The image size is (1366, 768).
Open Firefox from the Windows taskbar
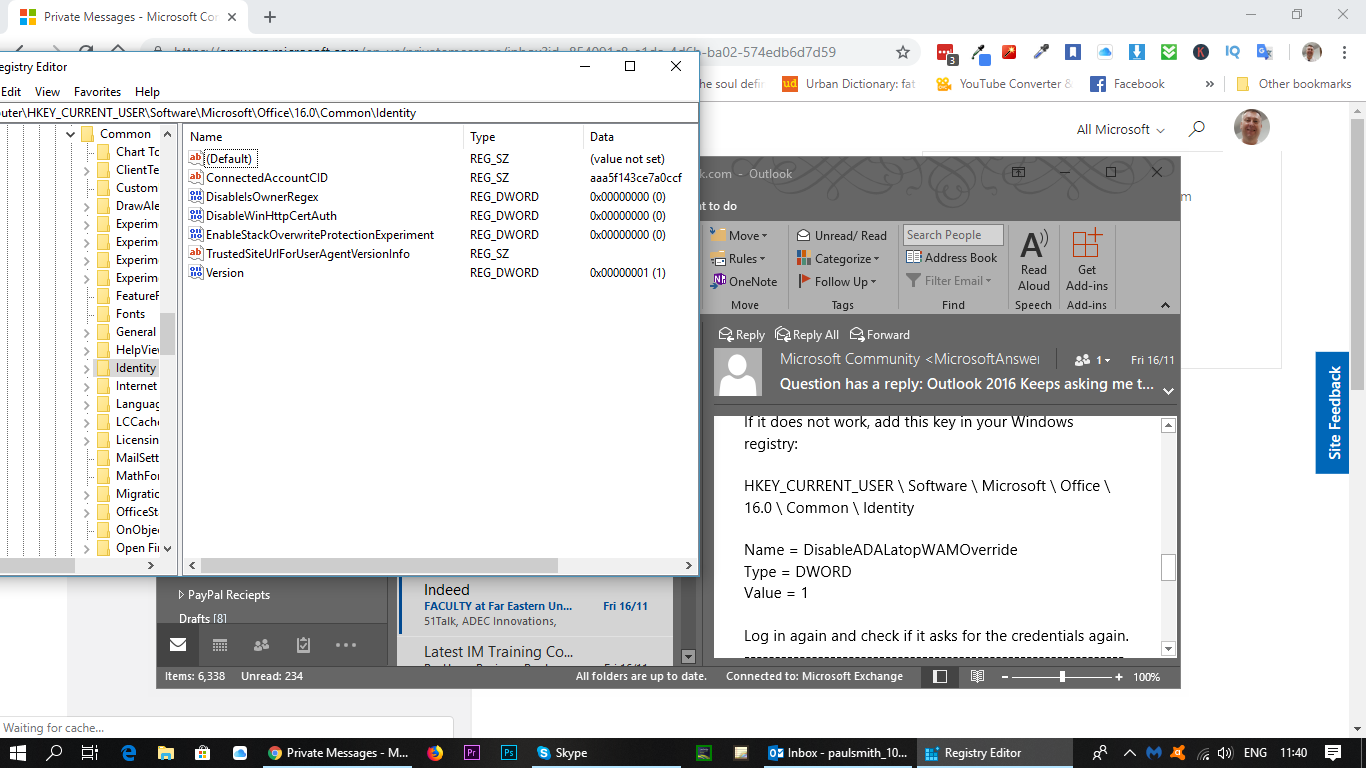pyautogui.click(x=434, y=753)
